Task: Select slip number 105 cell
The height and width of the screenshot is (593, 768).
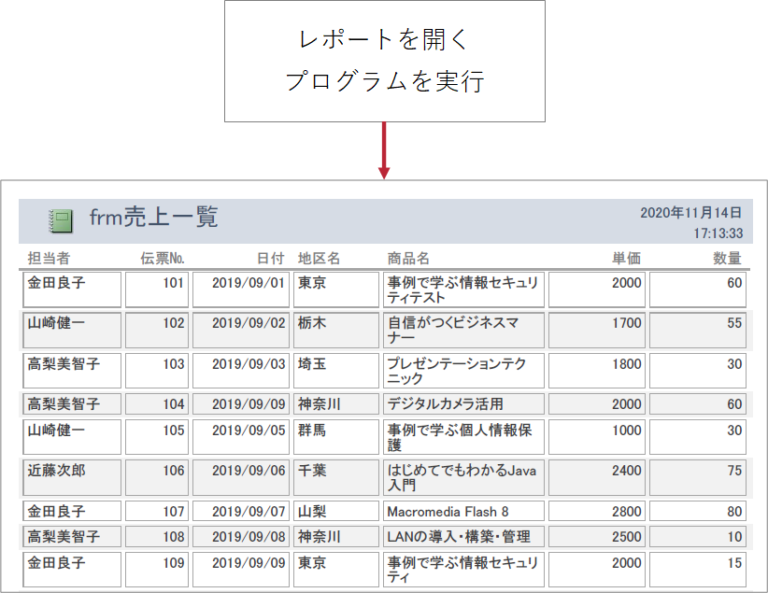Action: pyautogui.click(x=157, y=437)
